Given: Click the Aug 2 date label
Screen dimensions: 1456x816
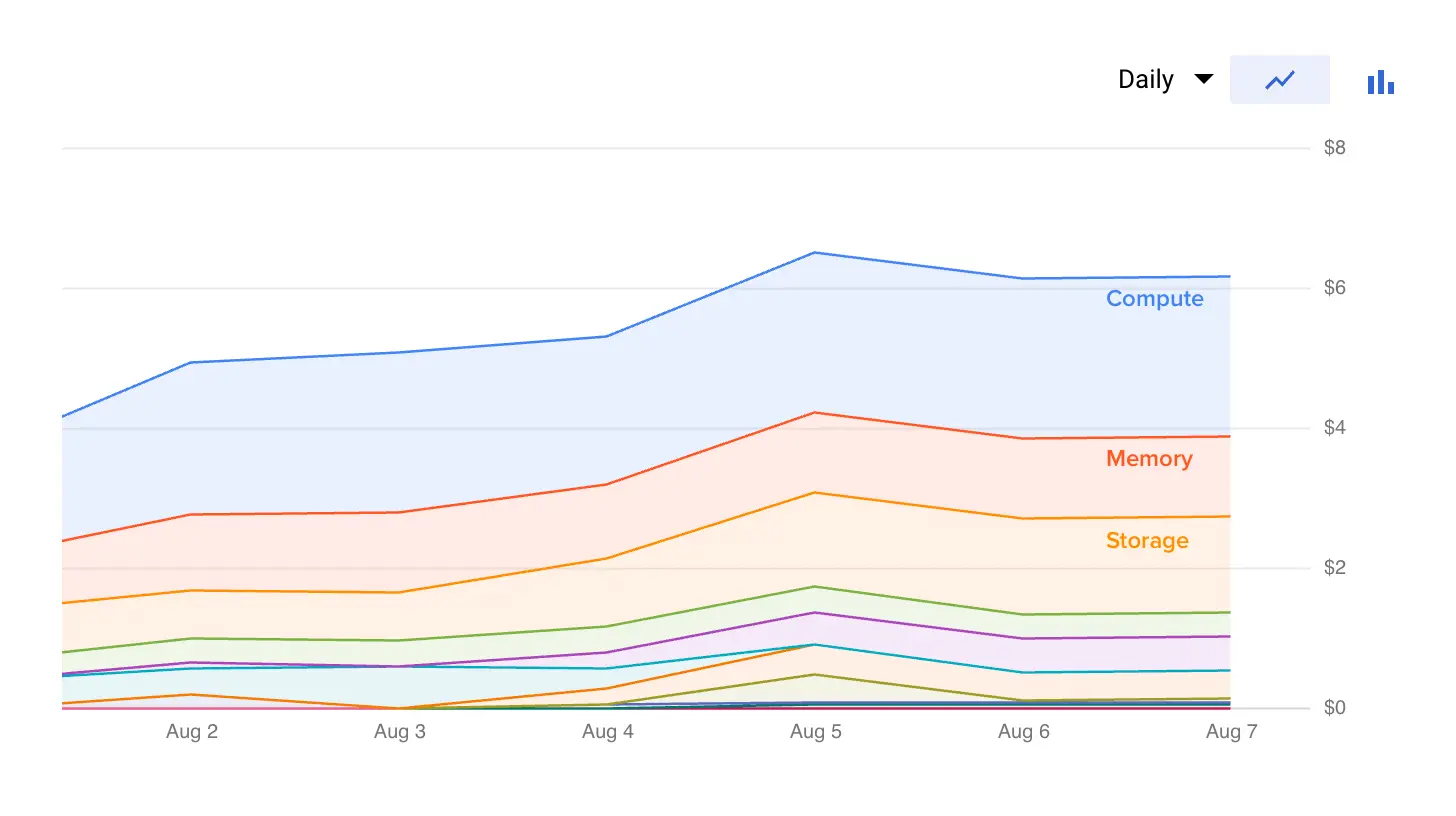Looking at the screenshot, I should pos(192,732).
